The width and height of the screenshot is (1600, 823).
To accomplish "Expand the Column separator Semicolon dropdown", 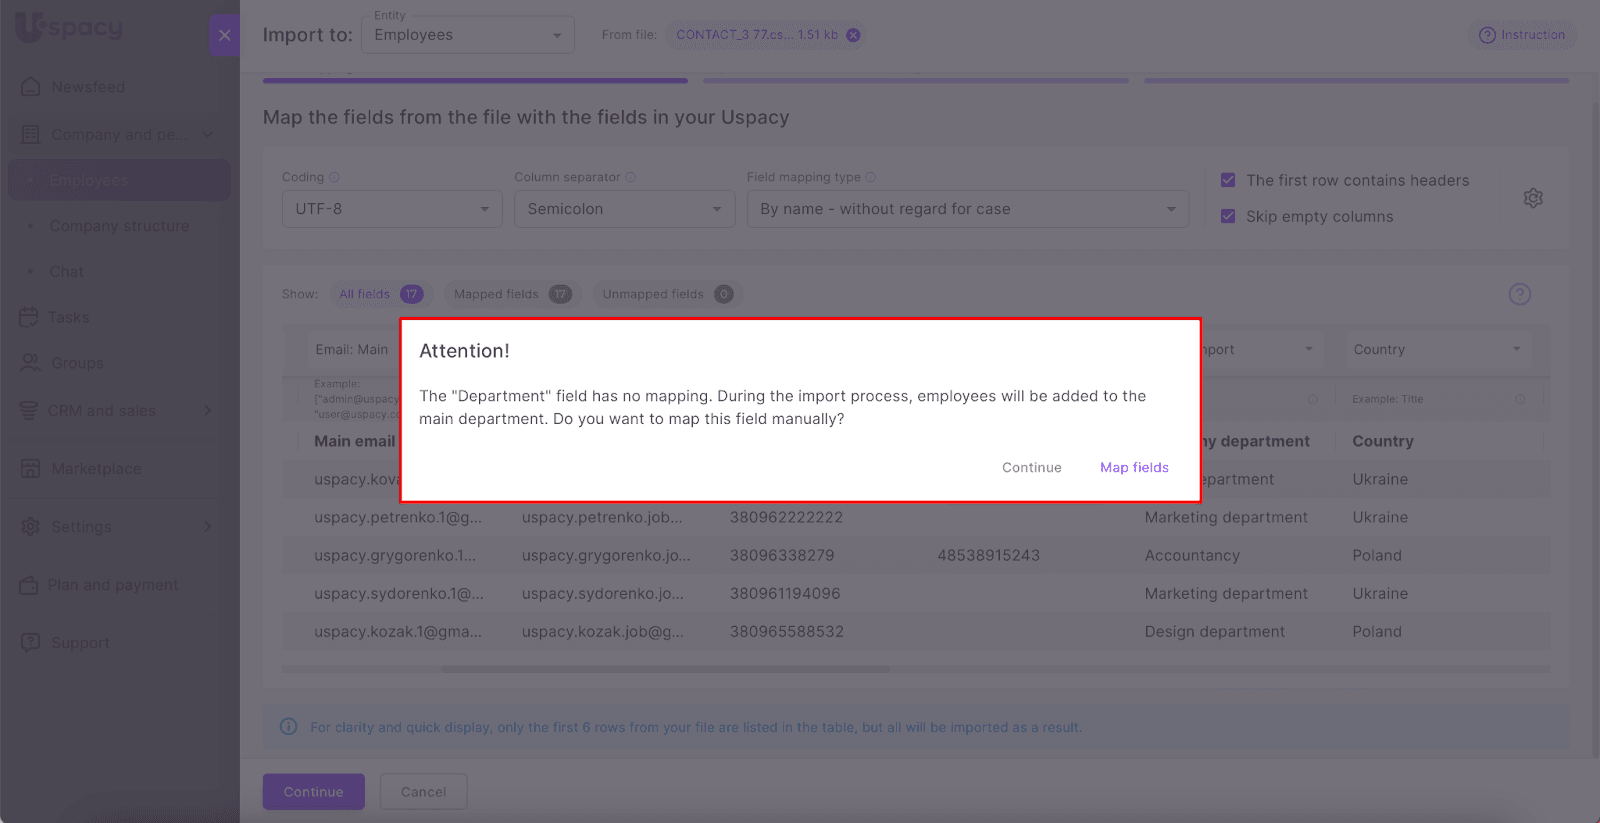I will [x=624, y=209].
